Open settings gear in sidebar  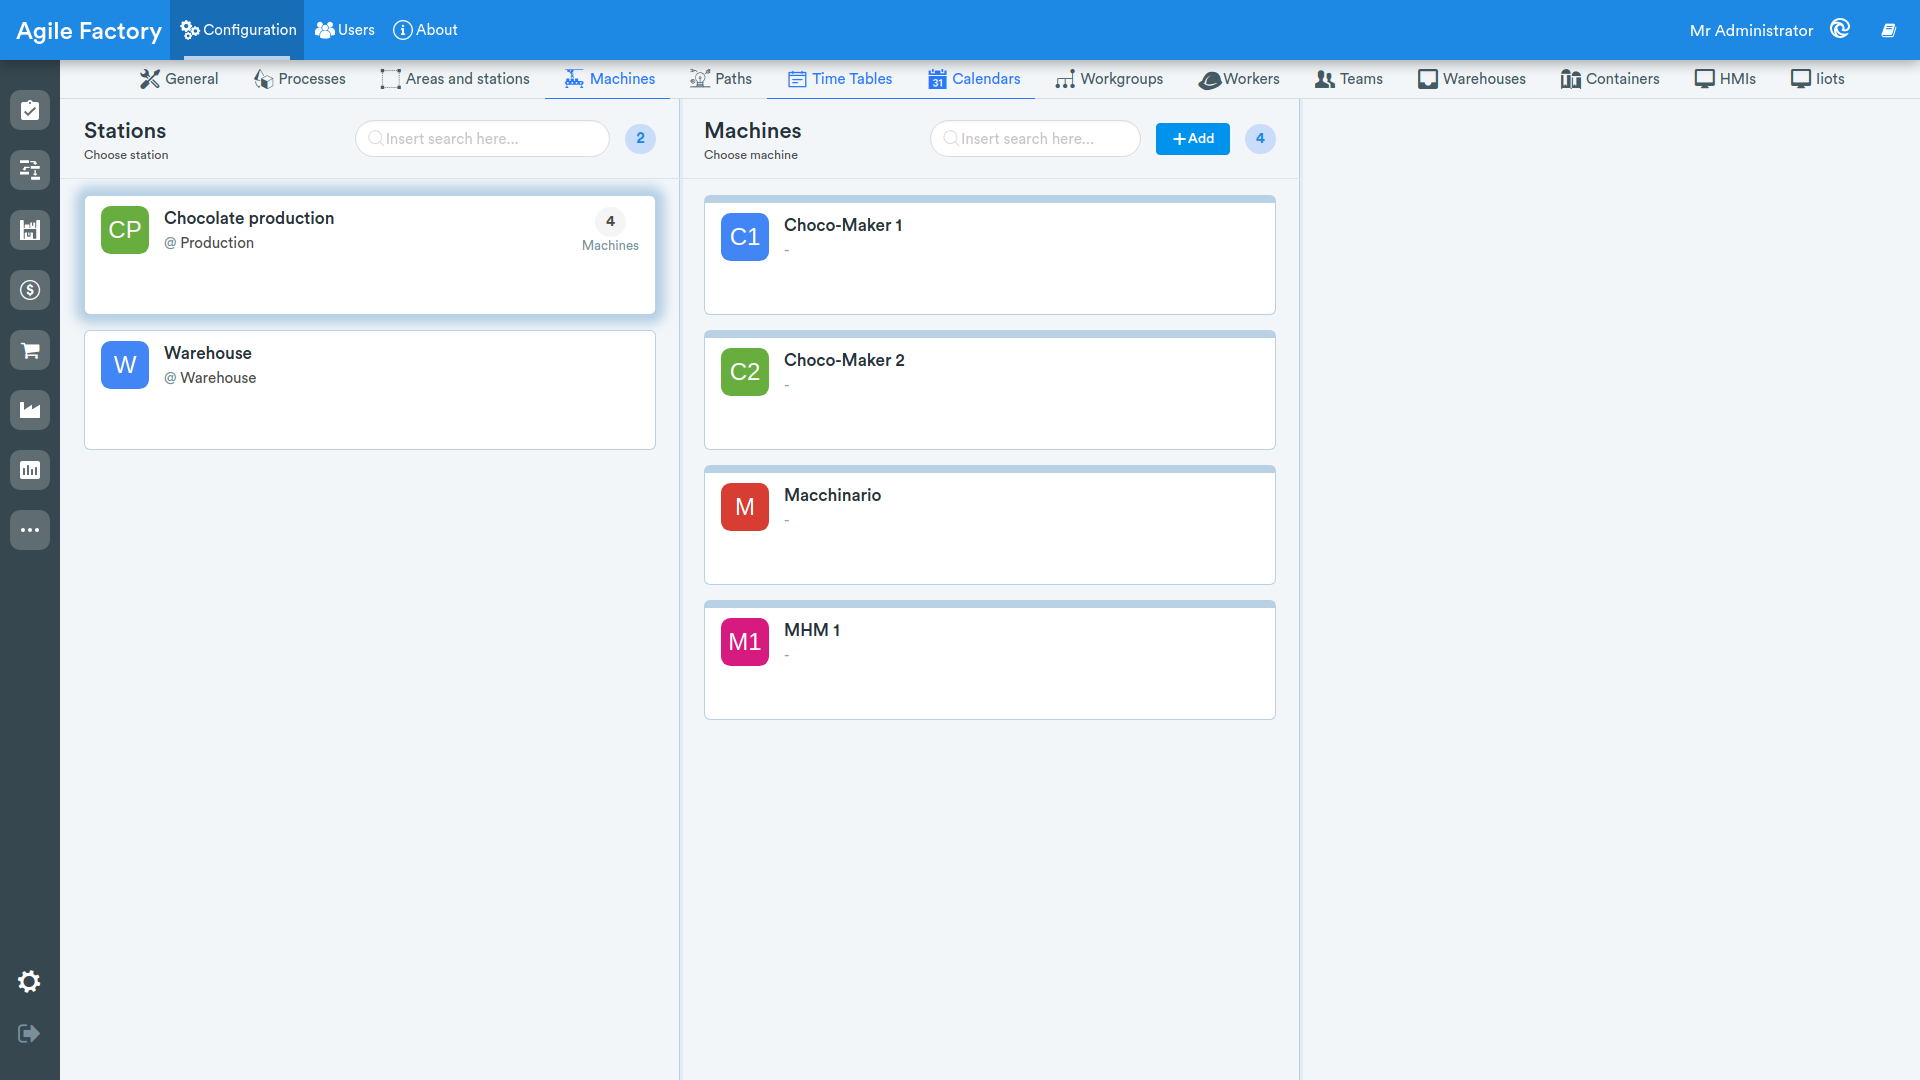29,982
